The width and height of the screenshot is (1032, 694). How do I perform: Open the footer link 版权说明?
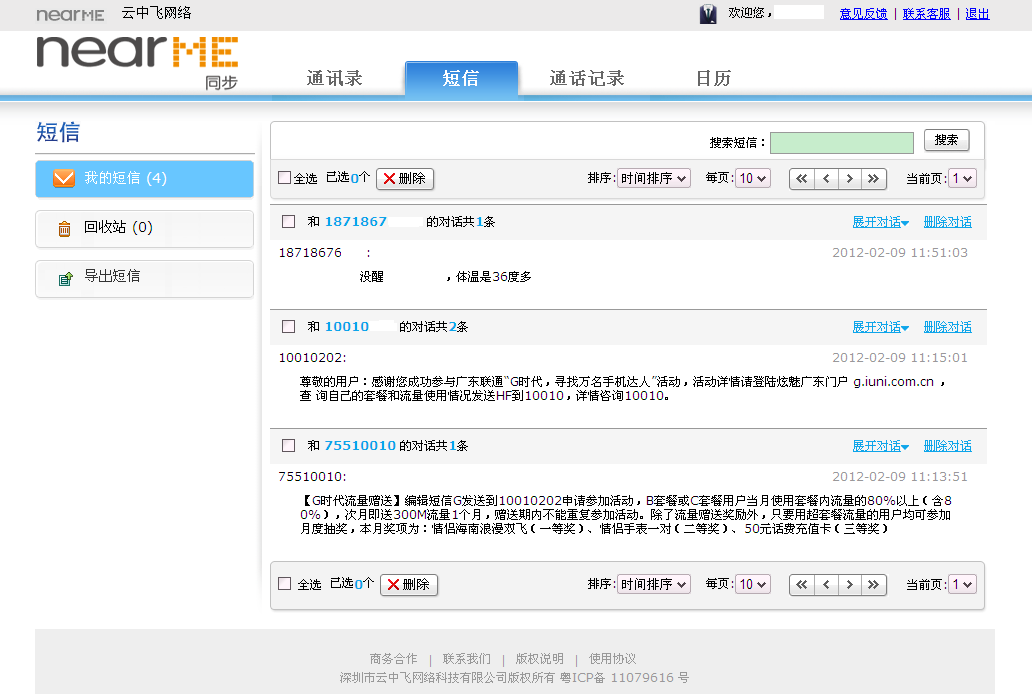point(540,658)
